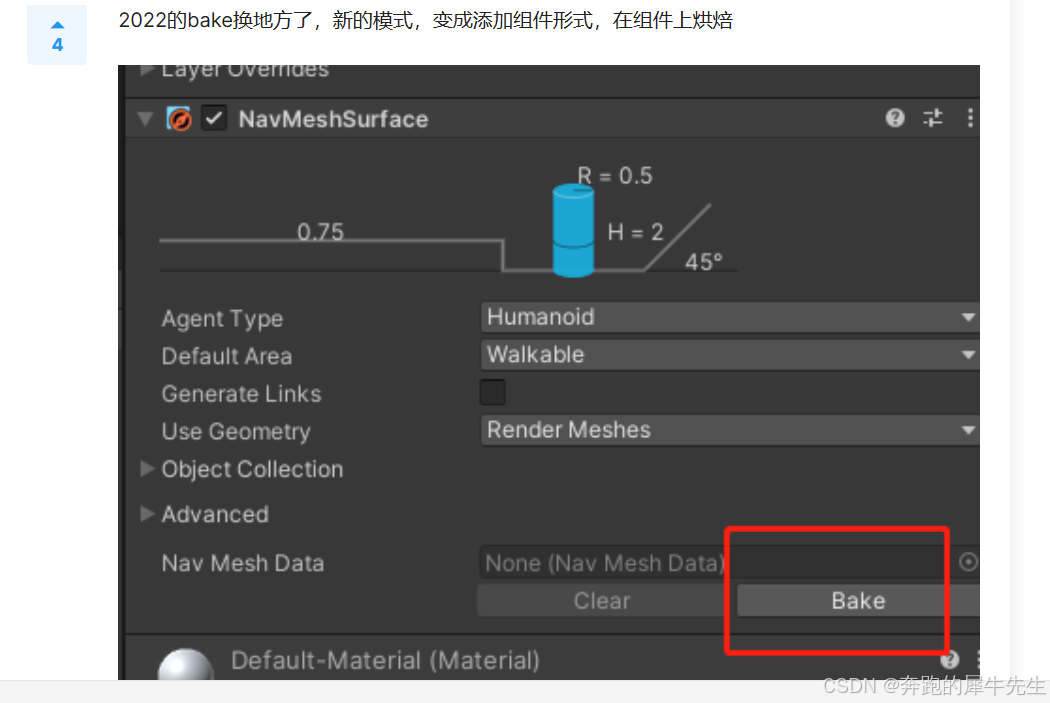Click the R = 0.5 radius label
Viewport: 1050px width, 703px height.
pyautogui.click(x=615, y=175)
